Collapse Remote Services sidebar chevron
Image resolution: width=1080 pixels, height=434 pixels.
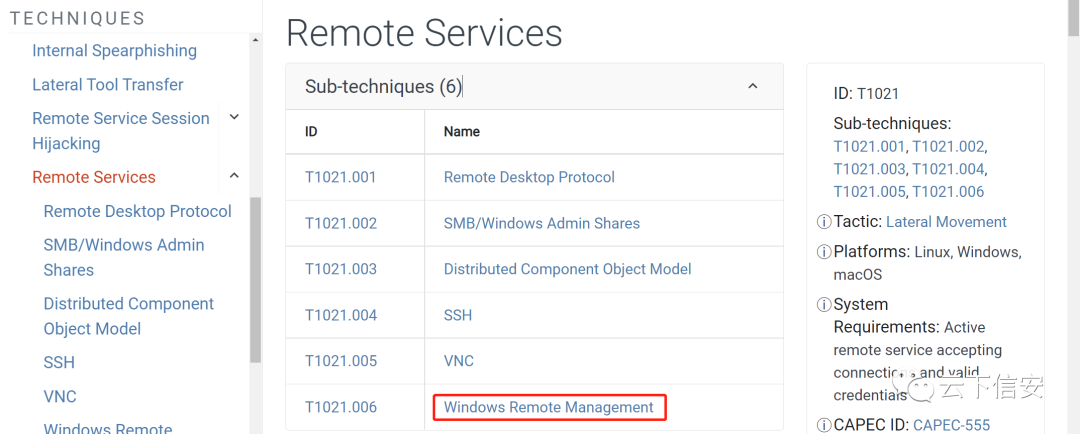[x=234, y=177]
